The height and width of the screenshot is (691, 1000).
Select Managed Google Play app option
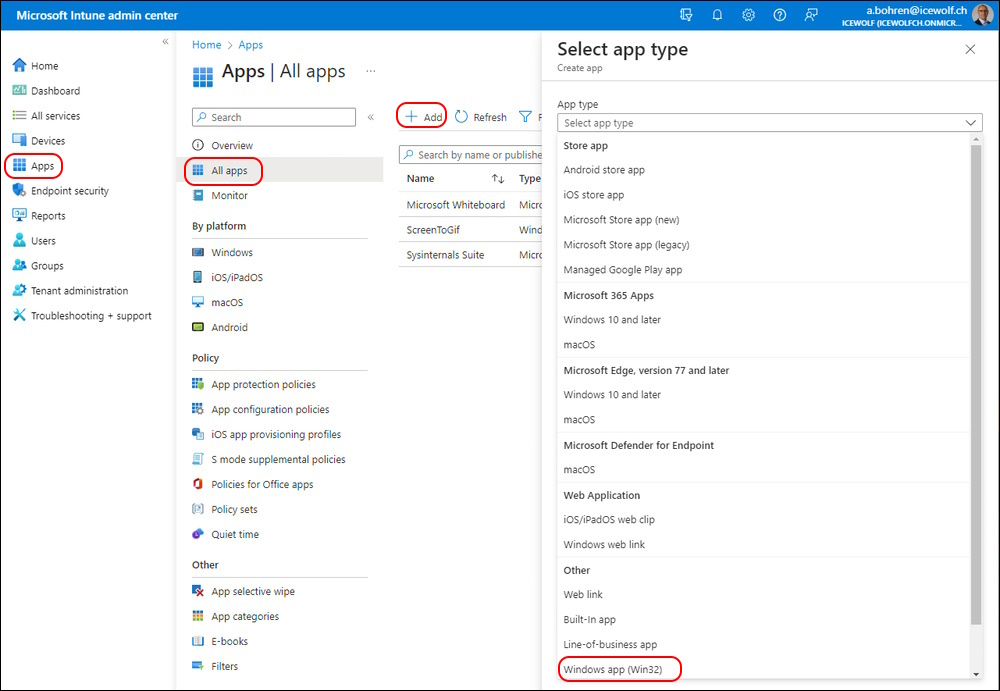tap(622, 269)
